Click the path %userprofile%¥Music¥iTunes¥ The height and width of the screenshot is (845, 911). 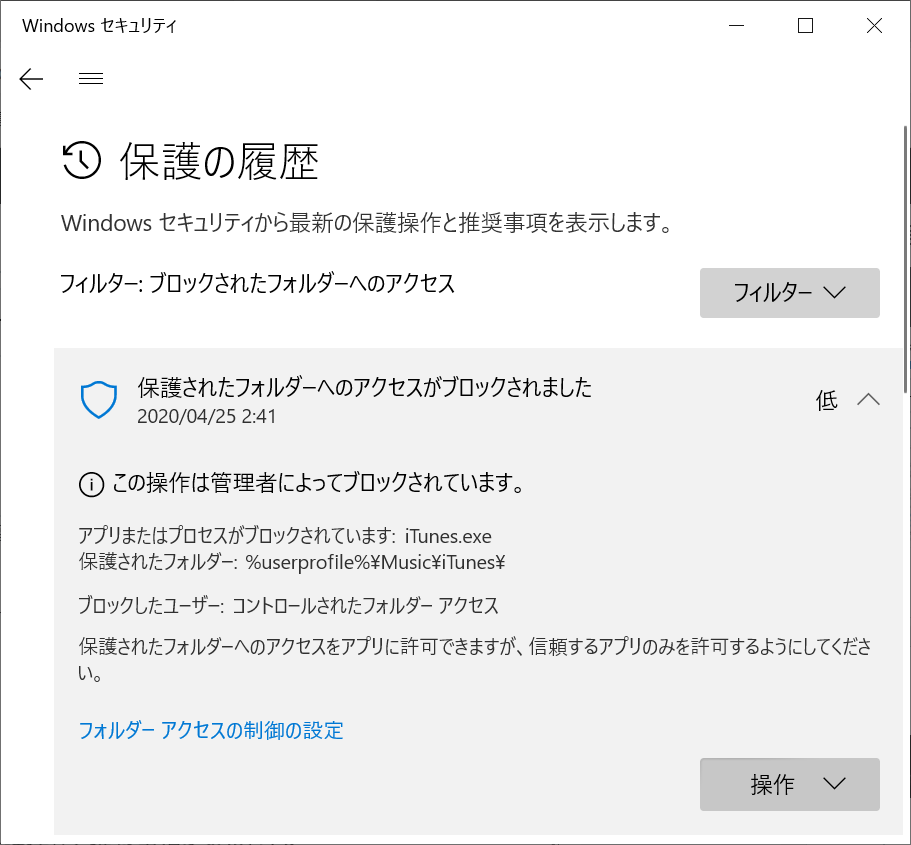(x=375, y=563)
